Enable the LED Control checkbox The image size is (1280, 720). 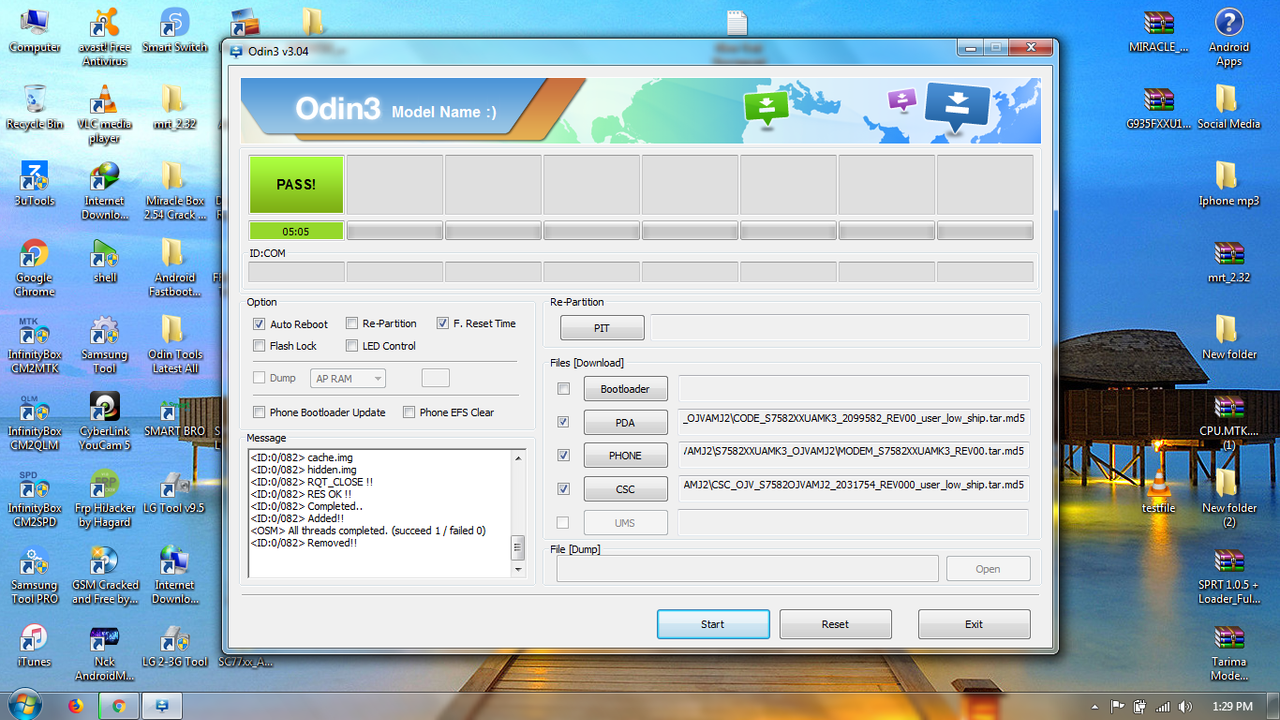click(x=352, y=345)
